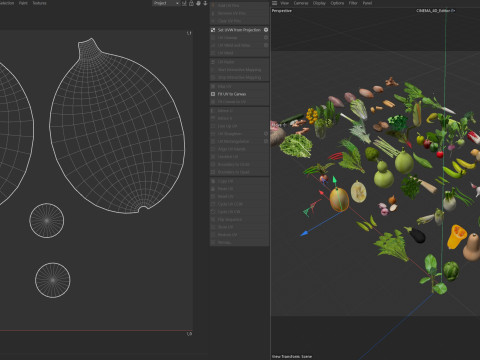Select the large lemon-shaped UV island

tap(117, 127)
